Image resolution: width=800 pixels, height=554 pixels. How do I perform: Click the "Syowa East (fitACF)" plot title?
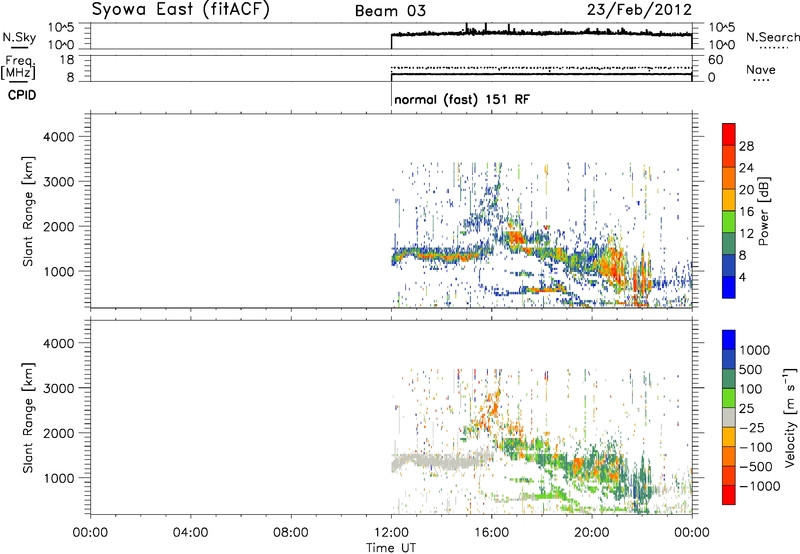[180, 10]
